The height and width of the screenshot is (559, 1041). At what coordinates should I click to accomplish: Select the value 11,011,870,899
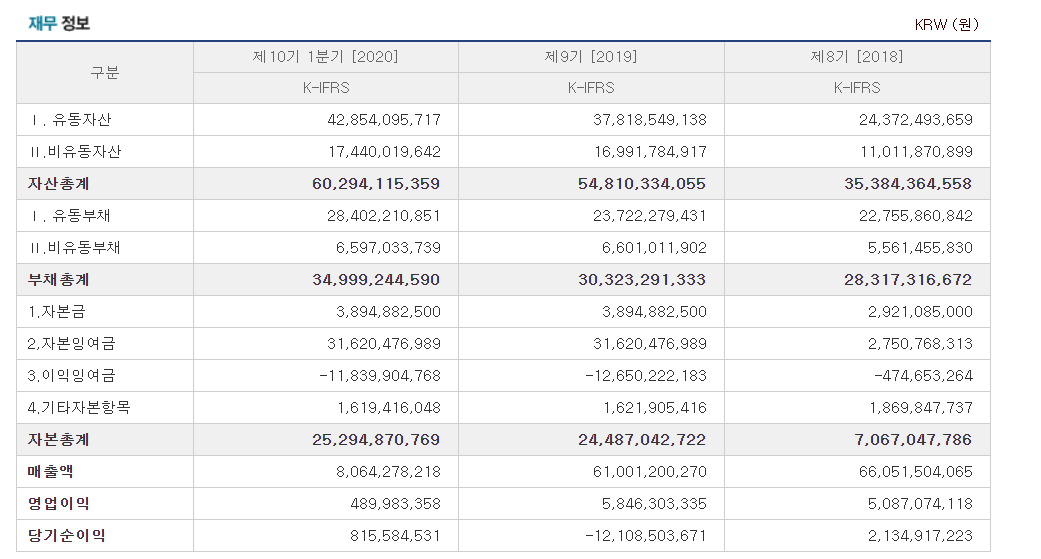916,152
